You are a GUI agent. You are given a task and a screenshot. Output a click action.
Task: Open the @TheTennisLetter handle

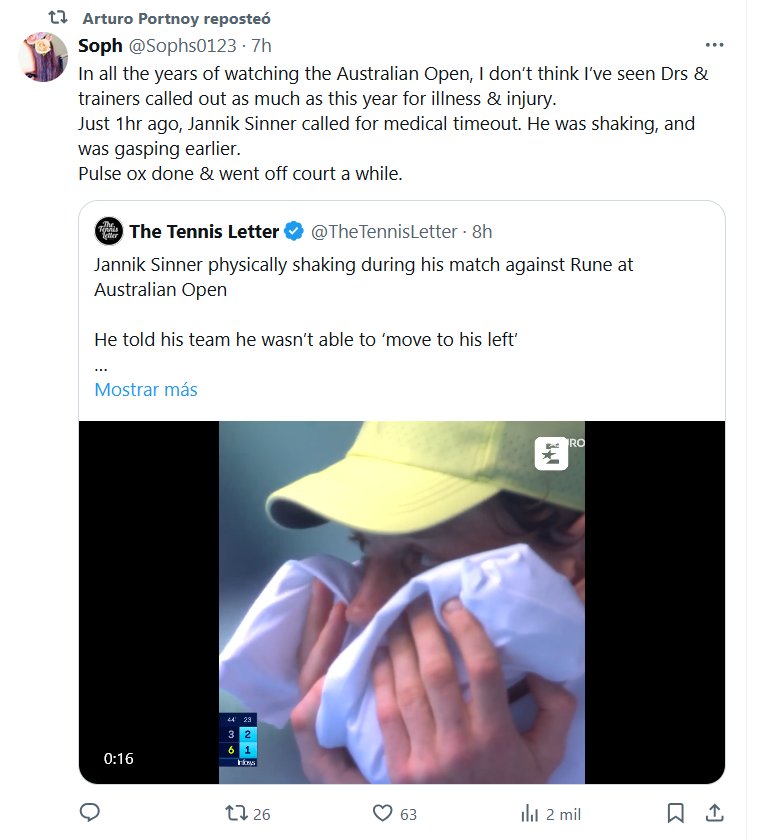point(385,232)
